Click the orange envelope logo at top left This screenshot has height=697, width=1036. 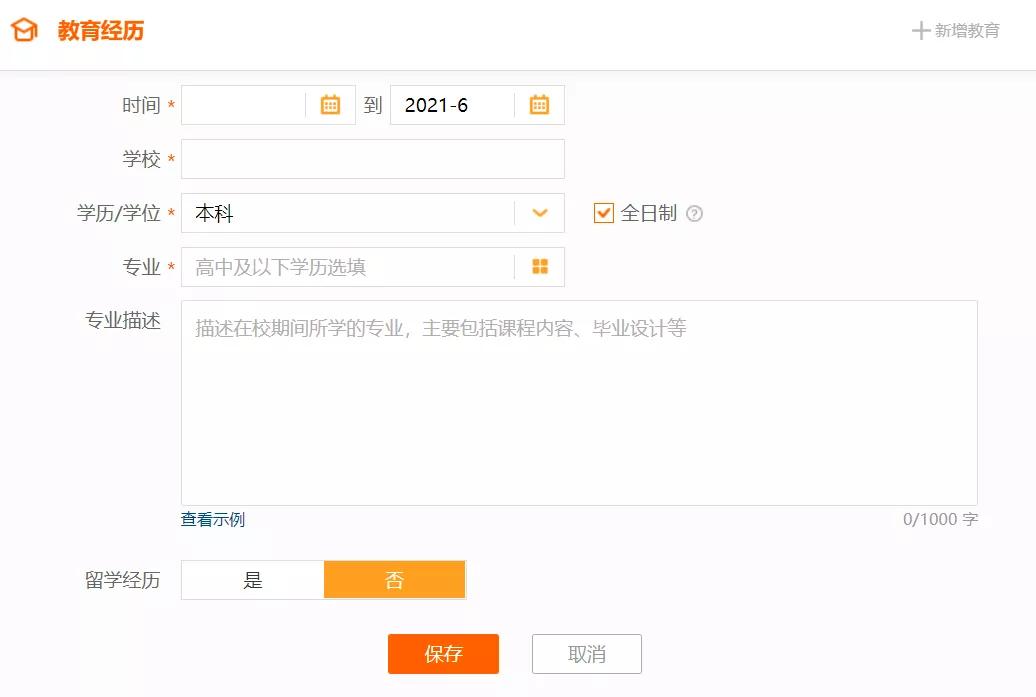pos(24,30)
